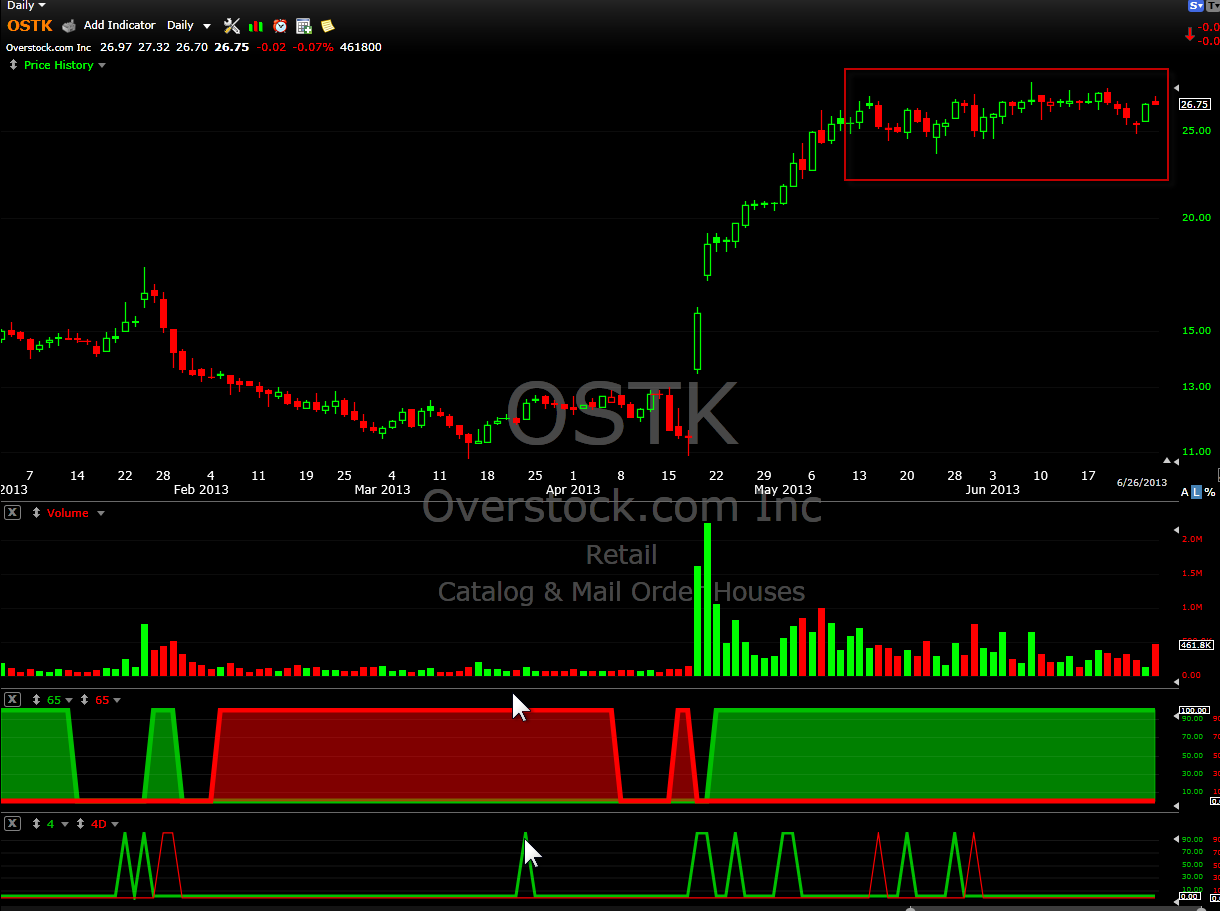Toggle percent scale with the % button
Viewport: 1220px width, 911px height.
click(x=1210, y=492)
